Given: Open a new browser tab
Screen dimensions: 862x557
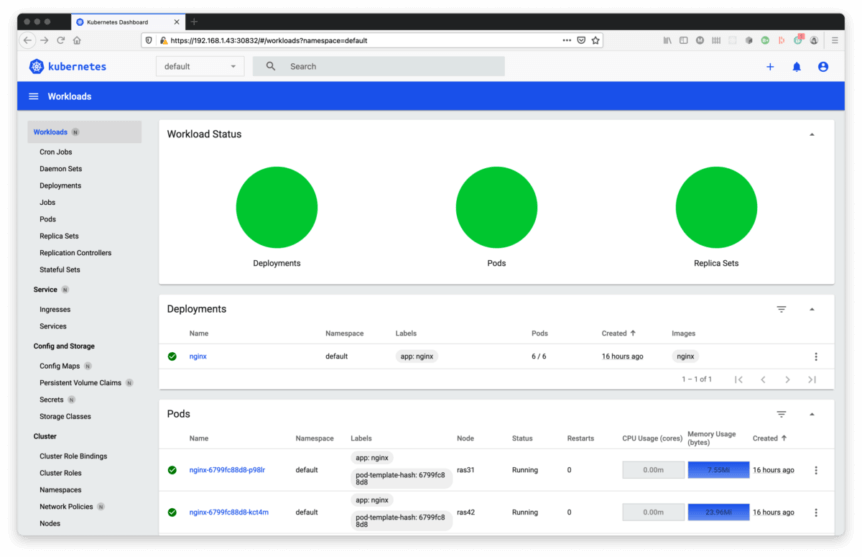Looking at the screenshot, I should pos(194,22).
